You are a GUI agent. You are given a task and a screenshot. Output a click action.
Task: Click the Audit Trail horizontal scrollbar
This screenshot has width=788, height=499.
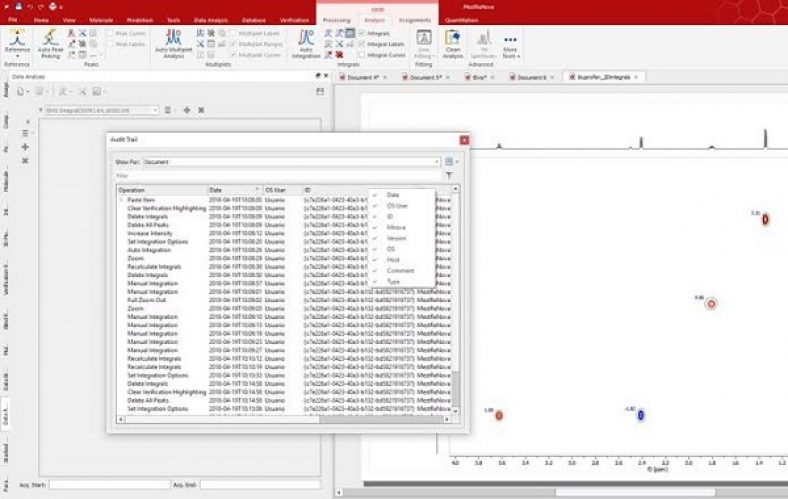[x=381, y=419]
